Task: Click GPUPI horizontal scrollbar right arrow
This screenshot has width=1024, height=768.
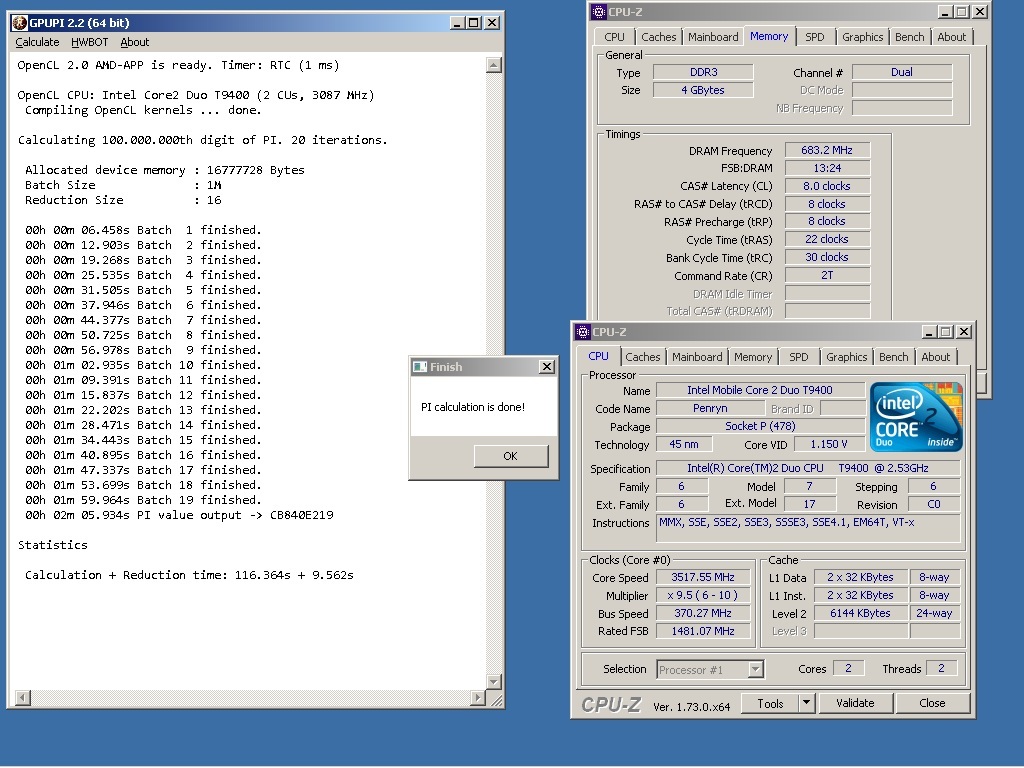Action: pos(478,697)
